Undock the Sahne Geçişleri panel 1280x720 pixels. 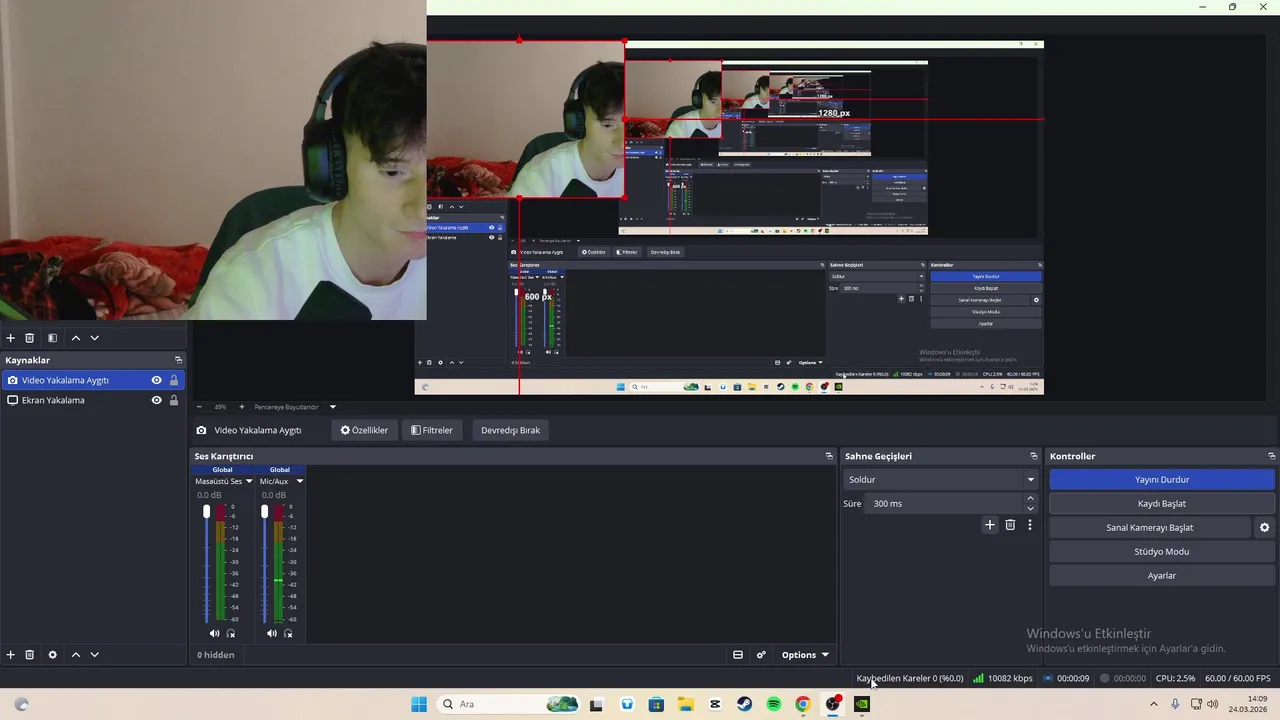pos(1034,456)
